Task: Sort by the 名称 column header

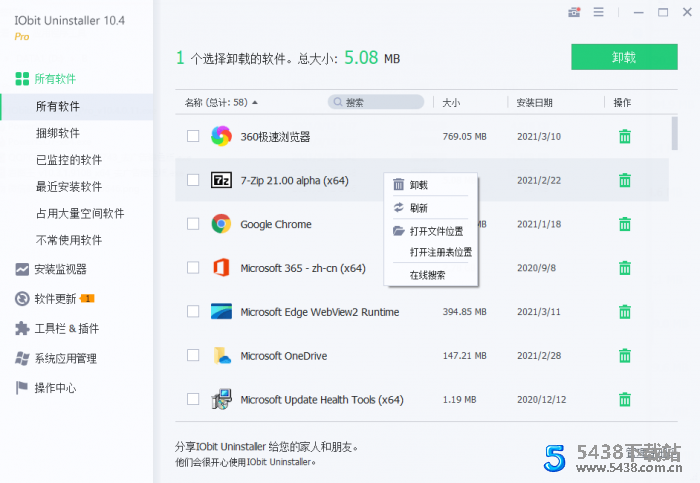Action: (216, 103)
